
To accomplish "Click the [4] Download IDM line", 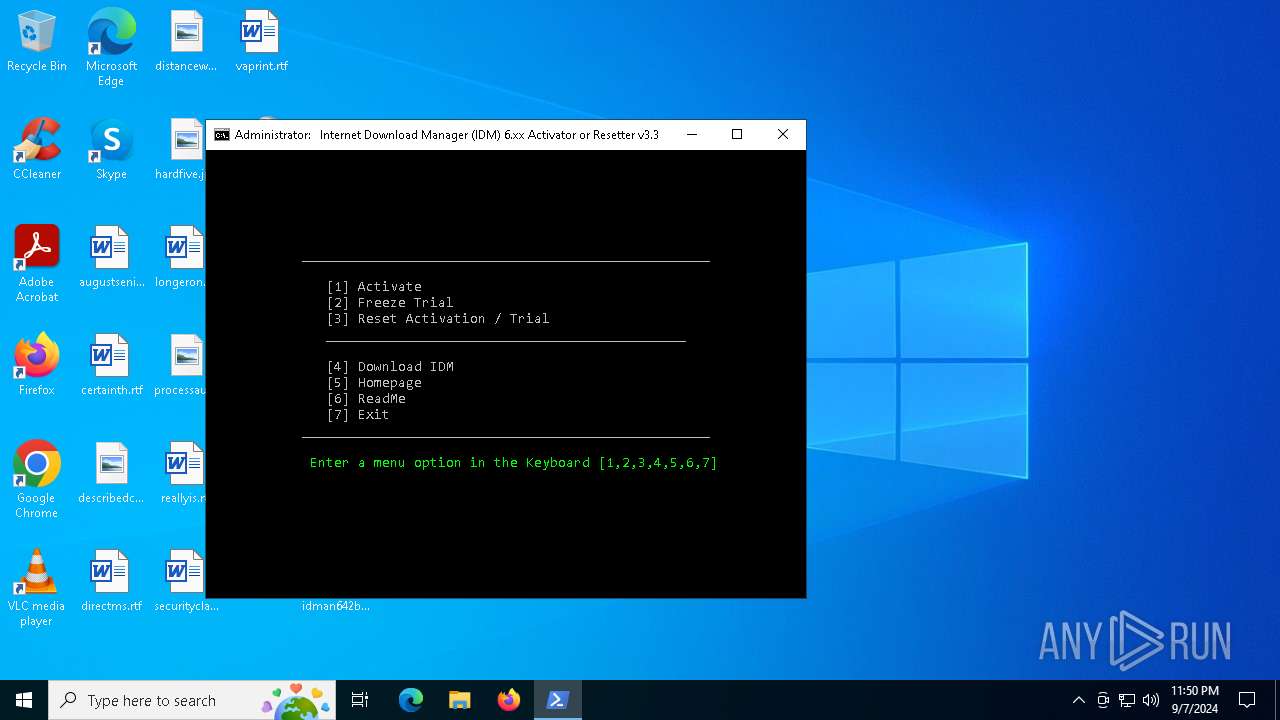I will point(390,367).
